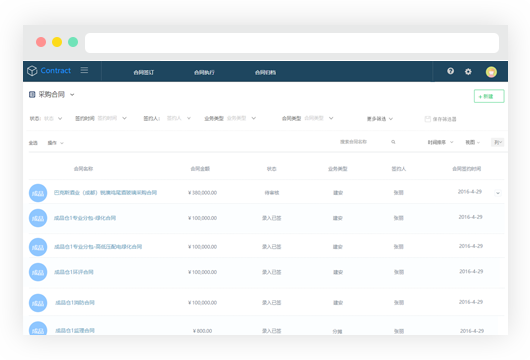Open 成品仓1专业分包-绿化合同 link
530x360 pixels.
85,218
